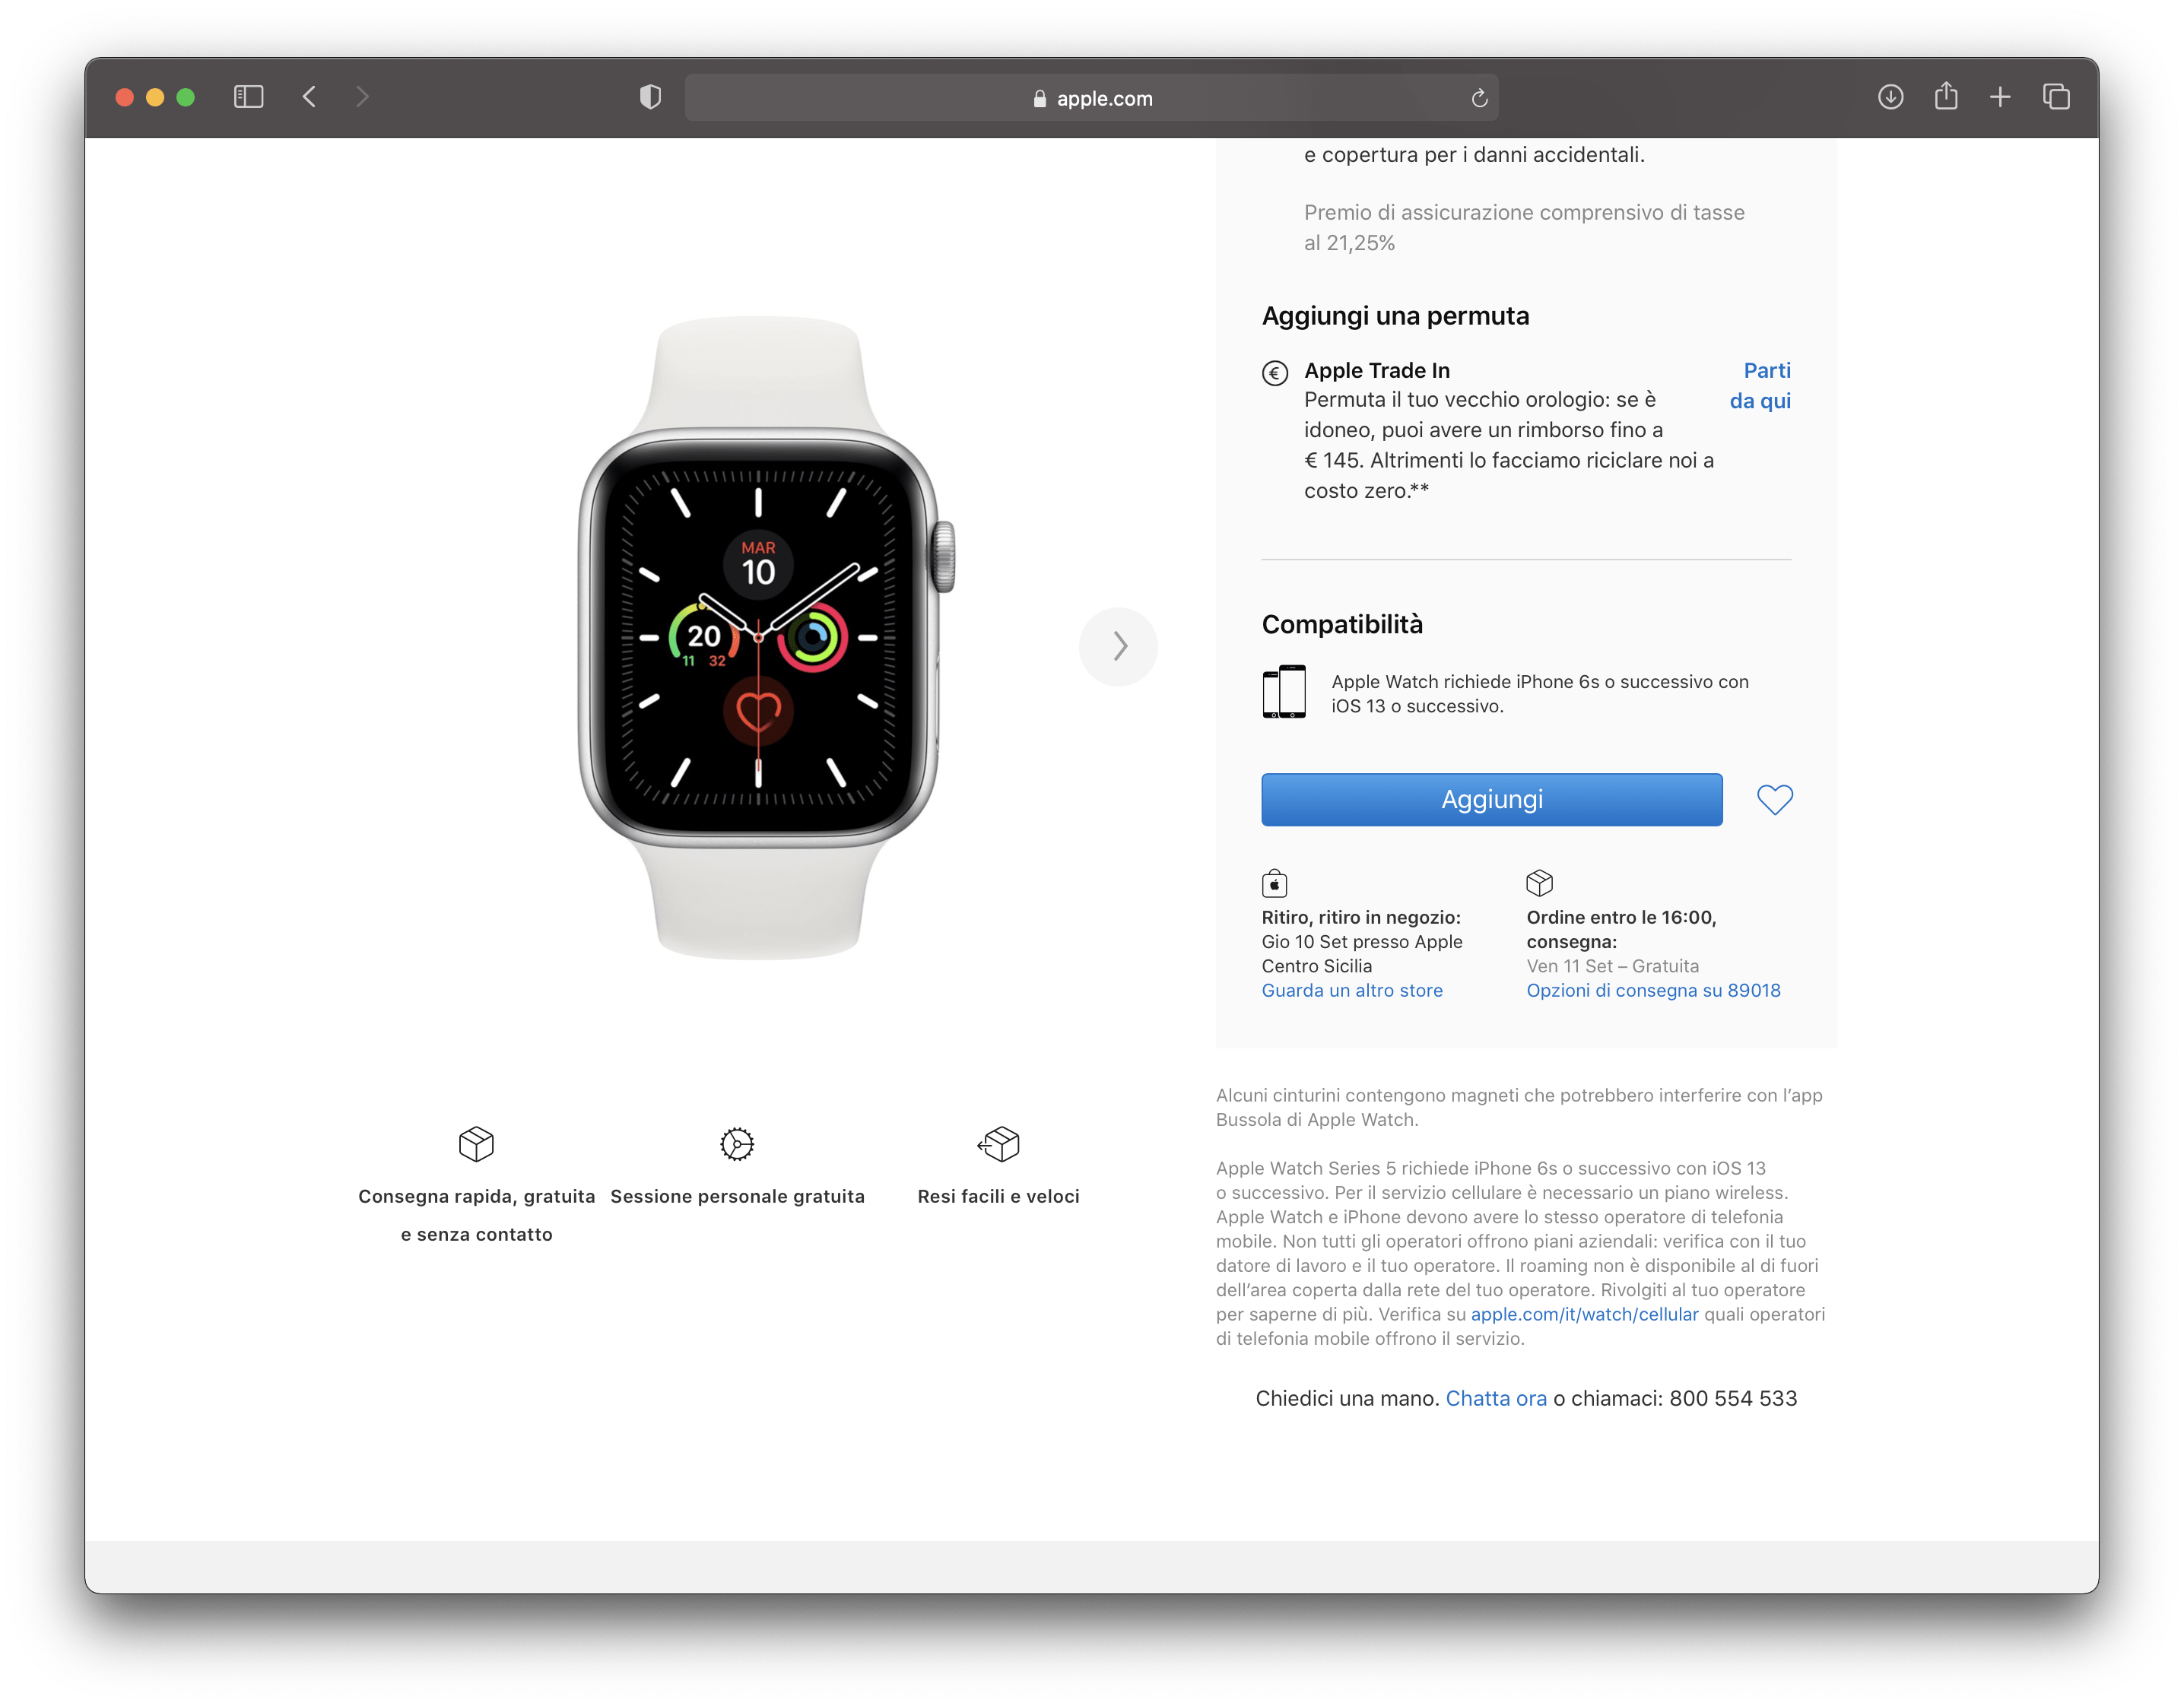Open the share menu
Screen dimensions: 2184x1706
click(x=1945, y=96)
